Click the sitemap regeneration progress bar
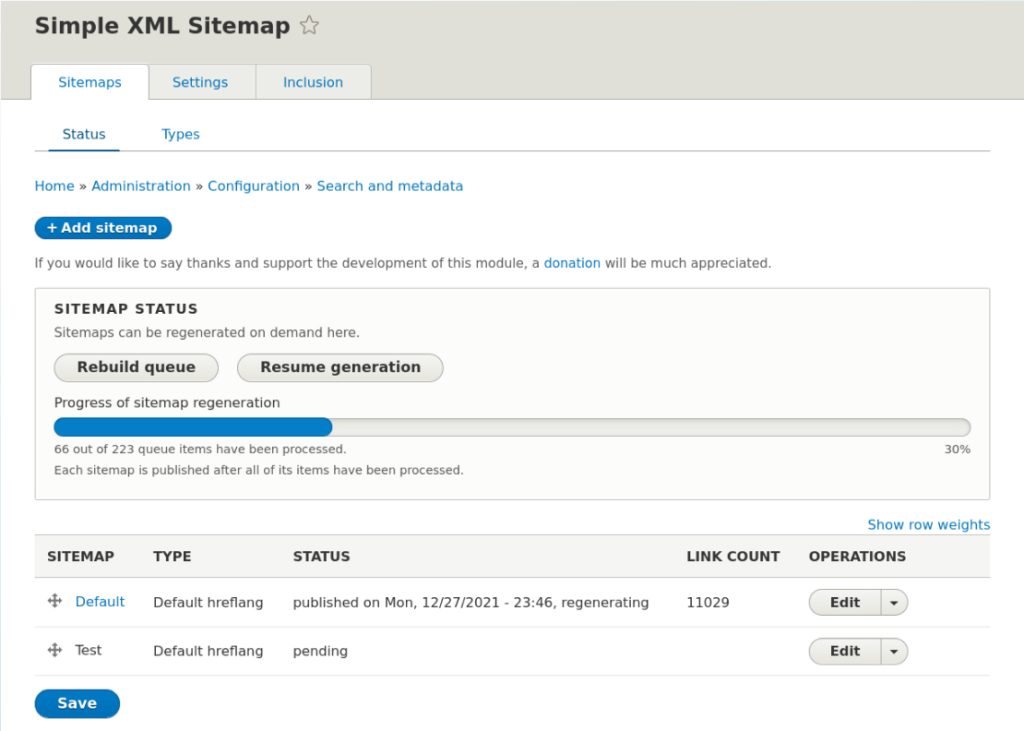Image resolution: width=1024 pixels, height=731 pixels. (x=512, y=426)
